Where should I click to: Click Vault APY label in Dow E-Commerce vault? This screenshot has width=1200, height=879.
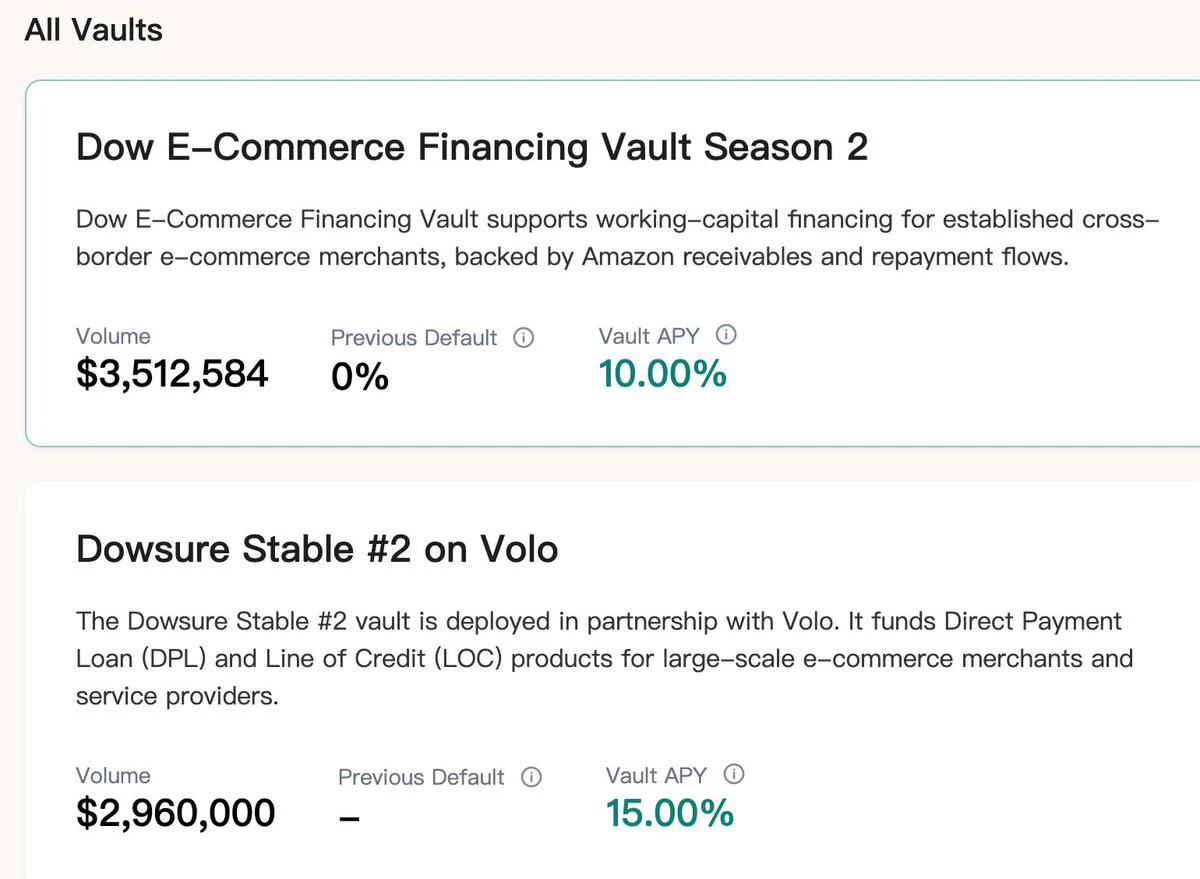click(x=649, y=337)
